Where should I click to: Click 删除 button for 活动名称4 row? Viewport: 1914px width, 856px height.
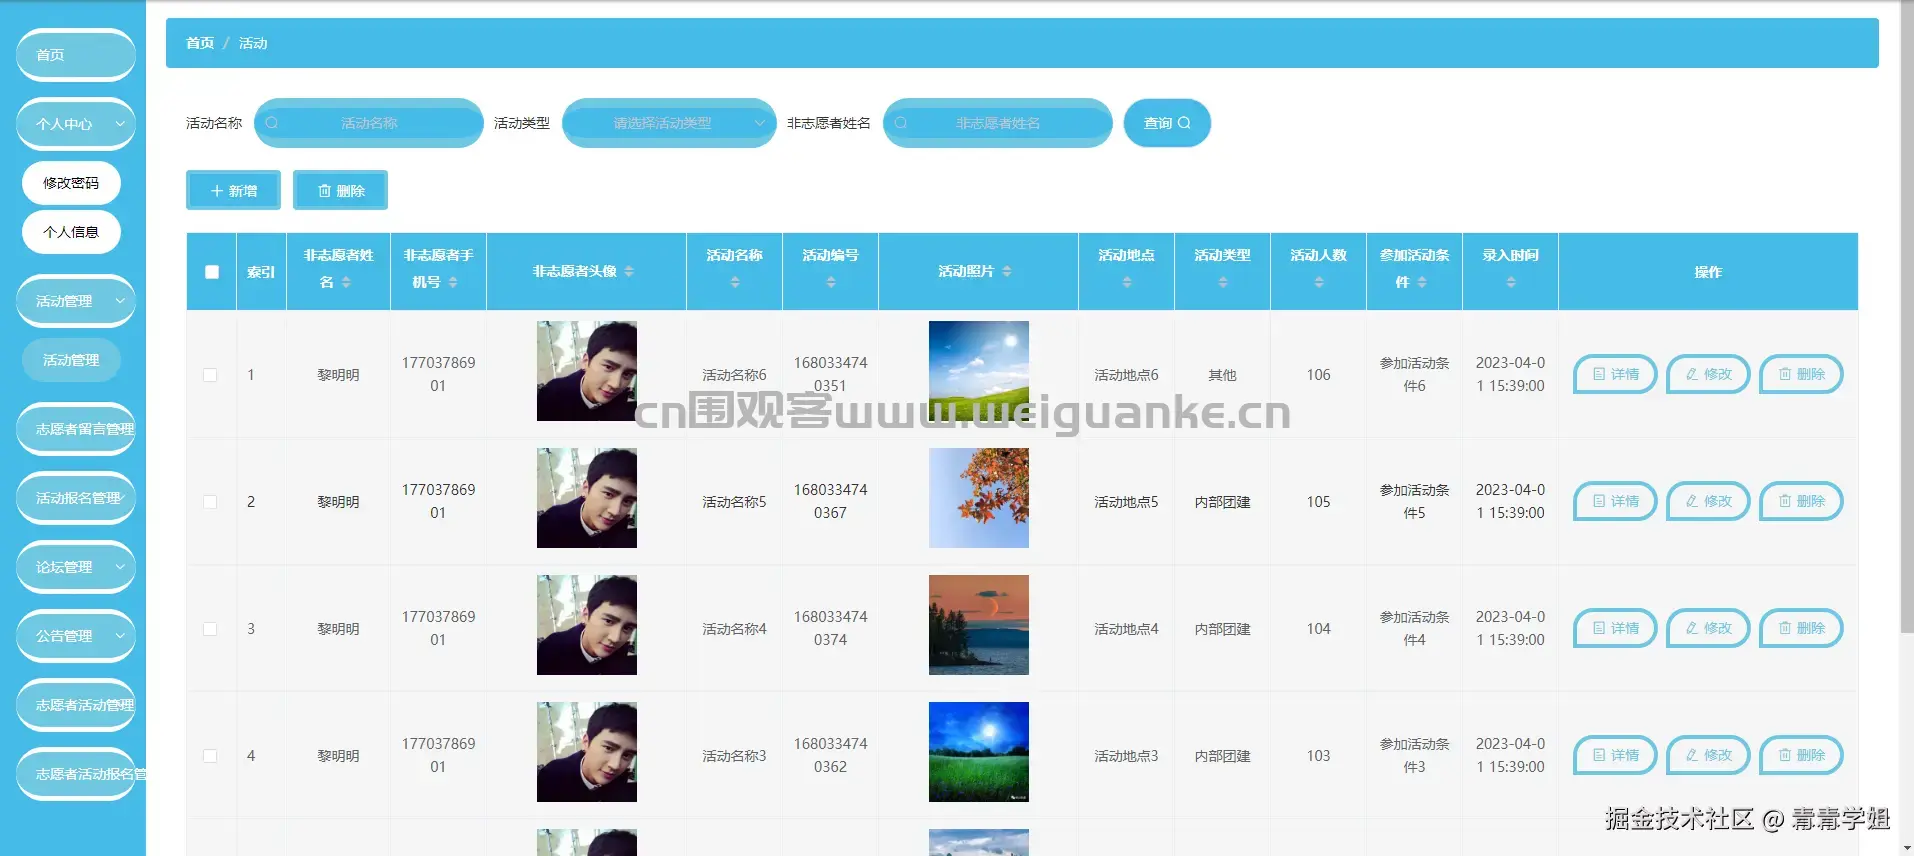pos(1801,628)
